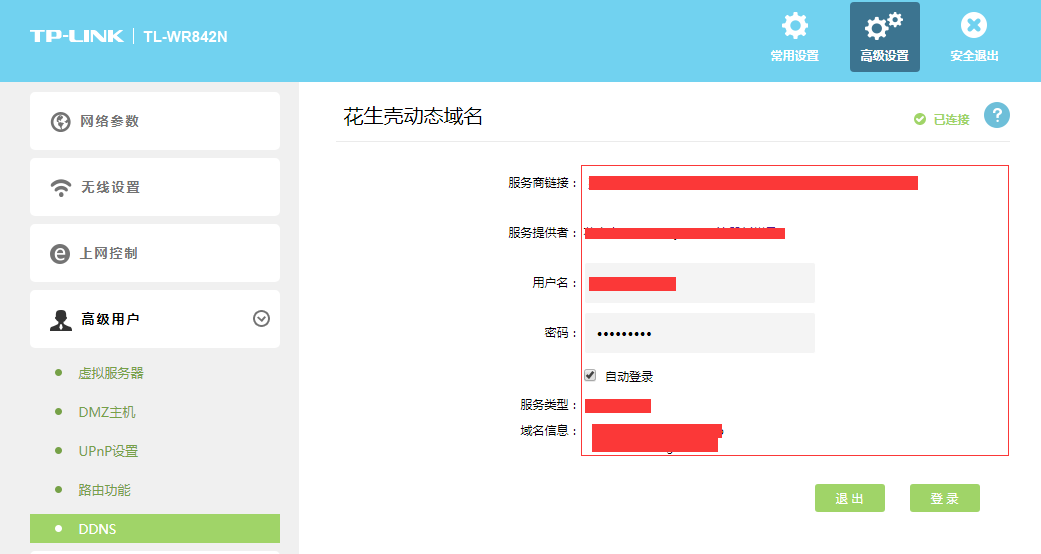Go to 虚拟服务器 submenu

click(x=111, y=373)
